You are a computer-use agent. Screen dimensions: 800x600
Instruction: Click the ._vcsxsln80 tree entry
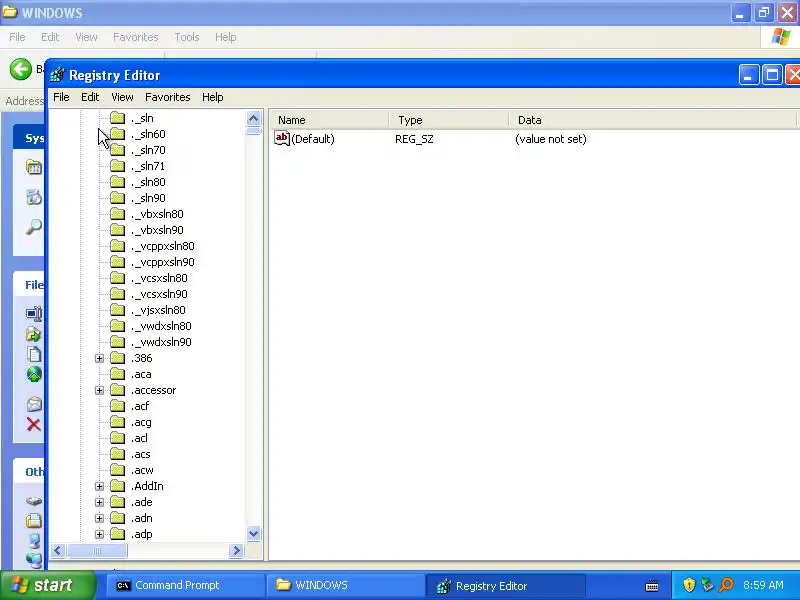tap(159, 278)
